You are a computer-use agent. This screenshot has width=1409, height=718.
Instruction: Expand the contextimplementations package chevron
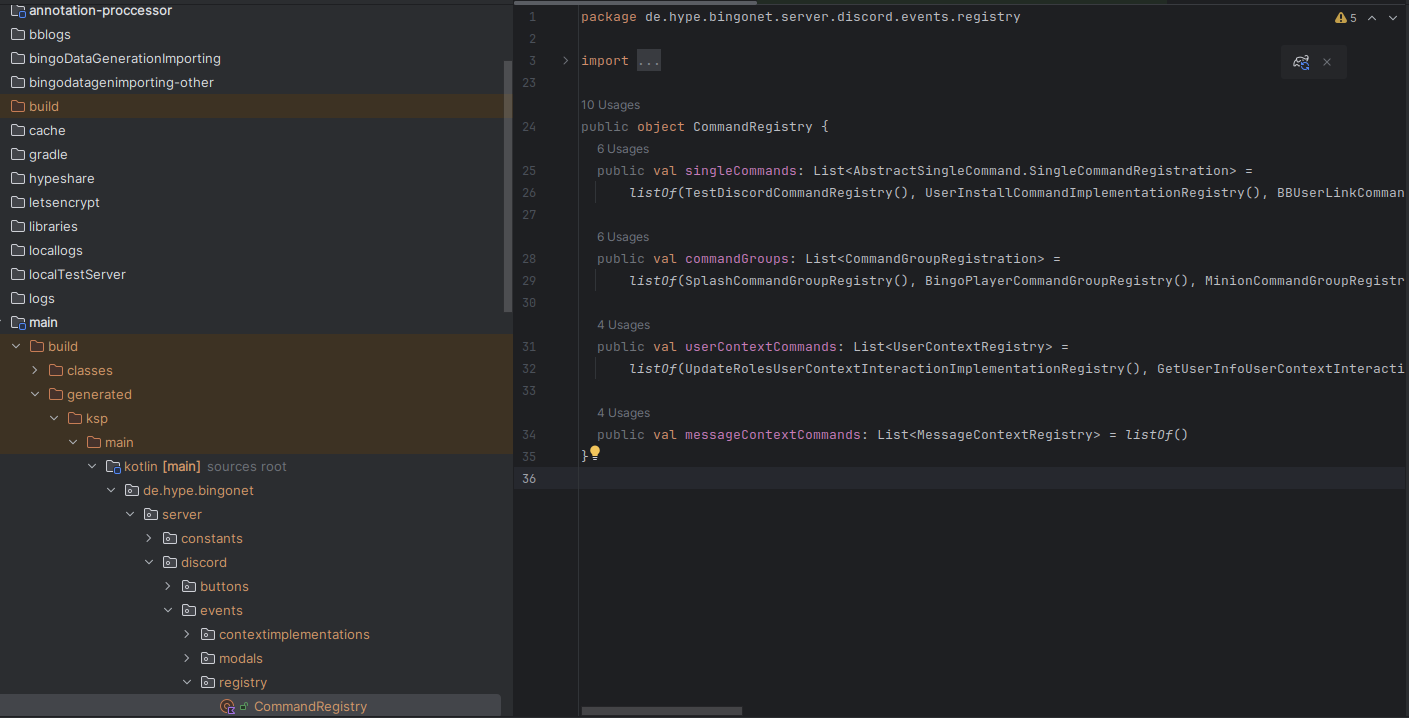187,634
